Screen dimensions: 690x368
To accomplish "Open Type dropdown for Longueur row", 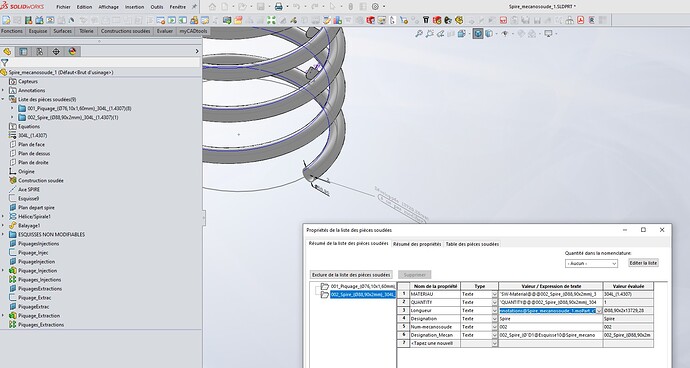I will coord(494,310).
